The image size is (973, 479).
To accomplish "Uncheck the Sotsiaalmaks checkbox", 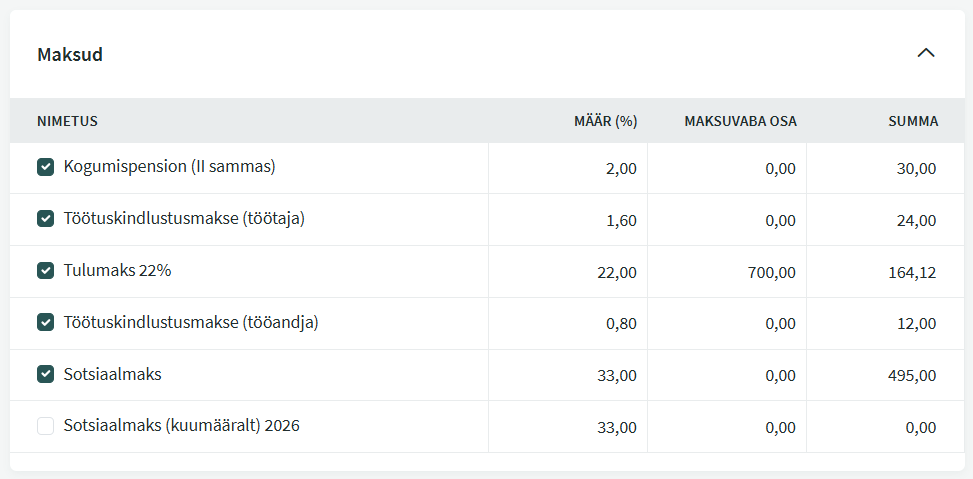I will [45, 375].
